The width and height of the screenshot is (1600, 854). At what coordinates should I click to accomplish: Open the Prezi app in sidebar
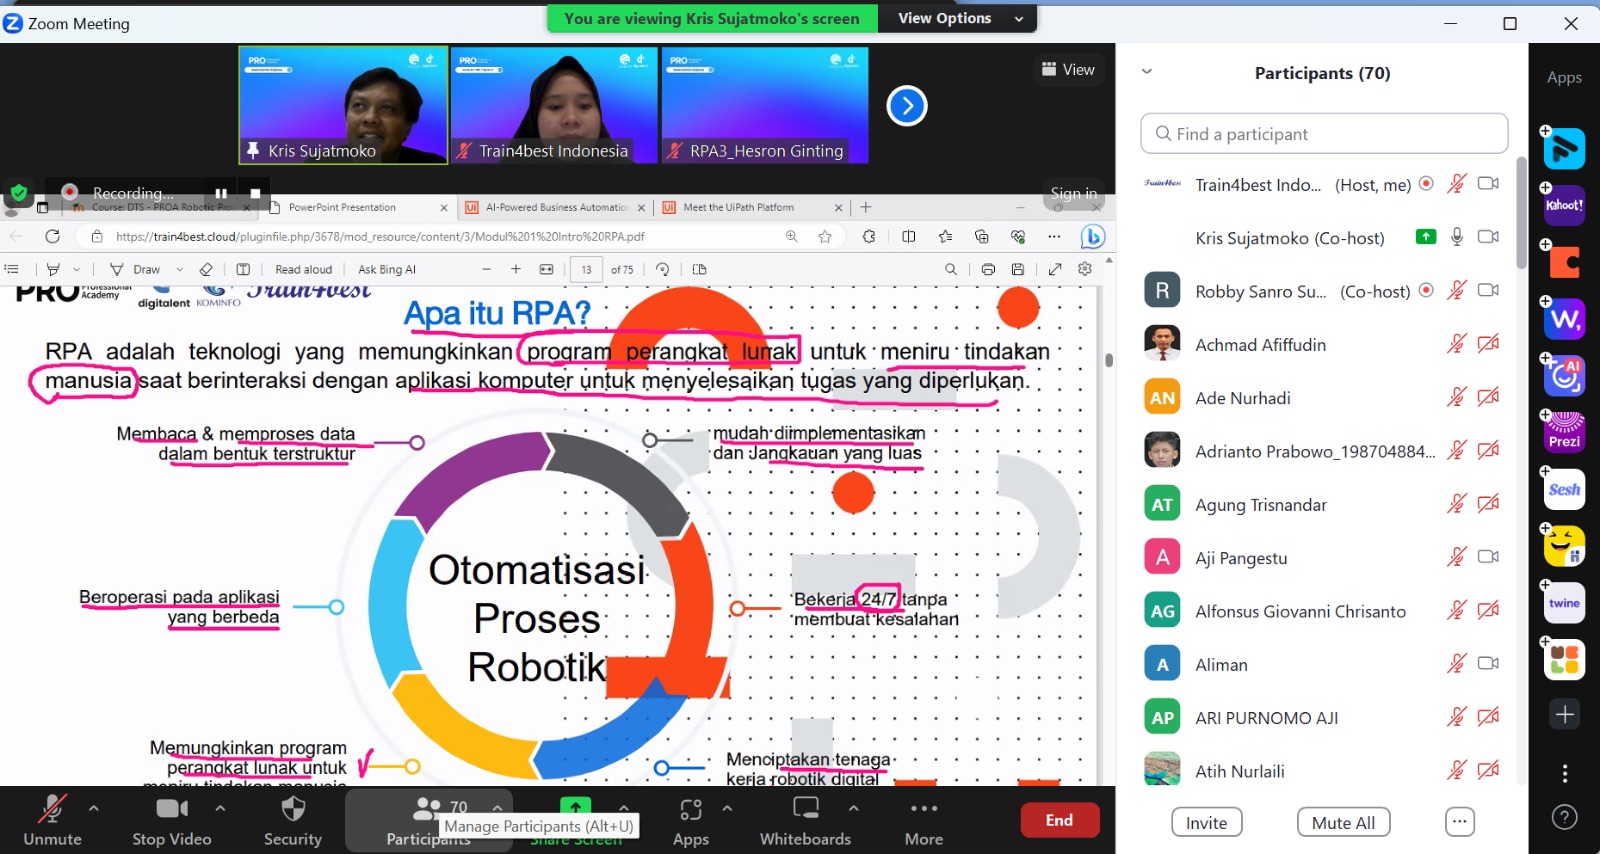point(1564,432)
